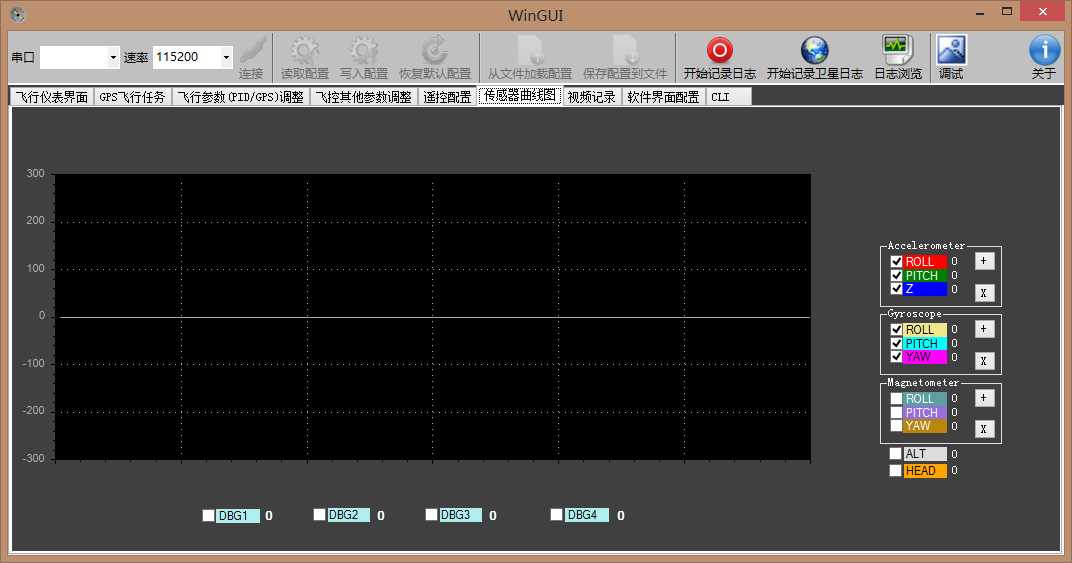This screenshot has width=1072, height=563.
Task: Click the Gyroscope plus button
Action: point(984,329)
